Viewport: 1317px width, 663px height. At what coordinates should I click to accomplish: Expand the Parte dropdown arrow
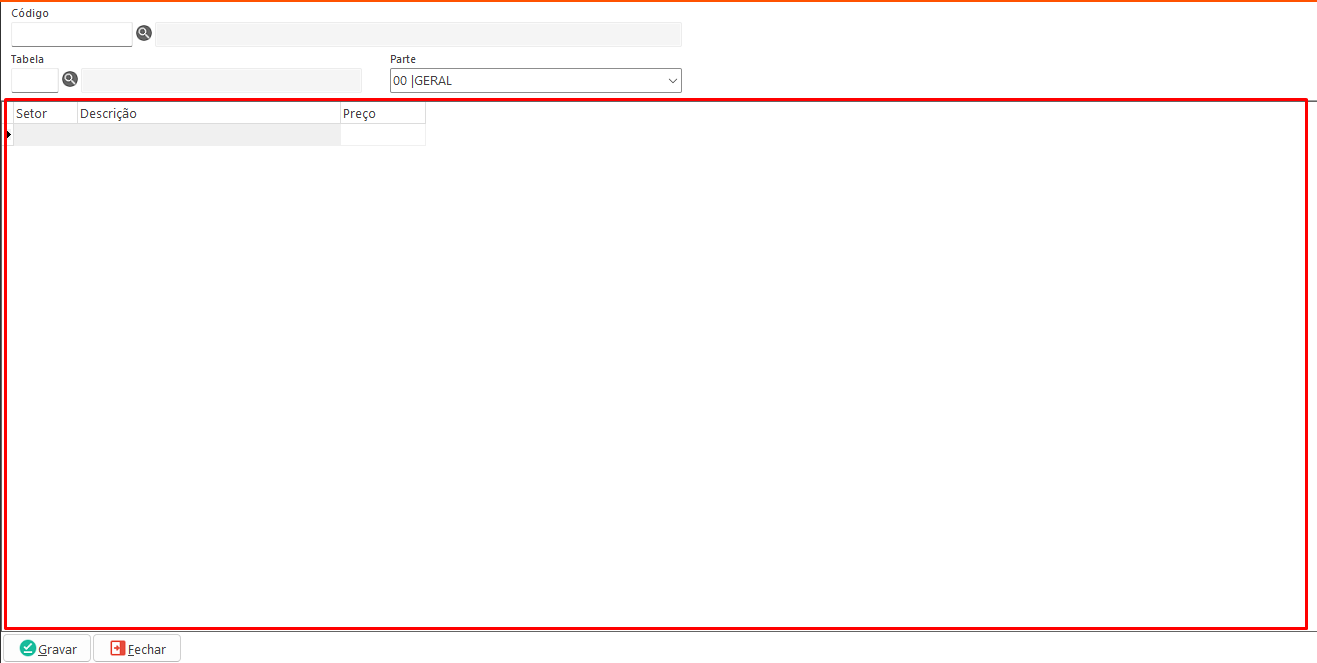pos(672,81)
